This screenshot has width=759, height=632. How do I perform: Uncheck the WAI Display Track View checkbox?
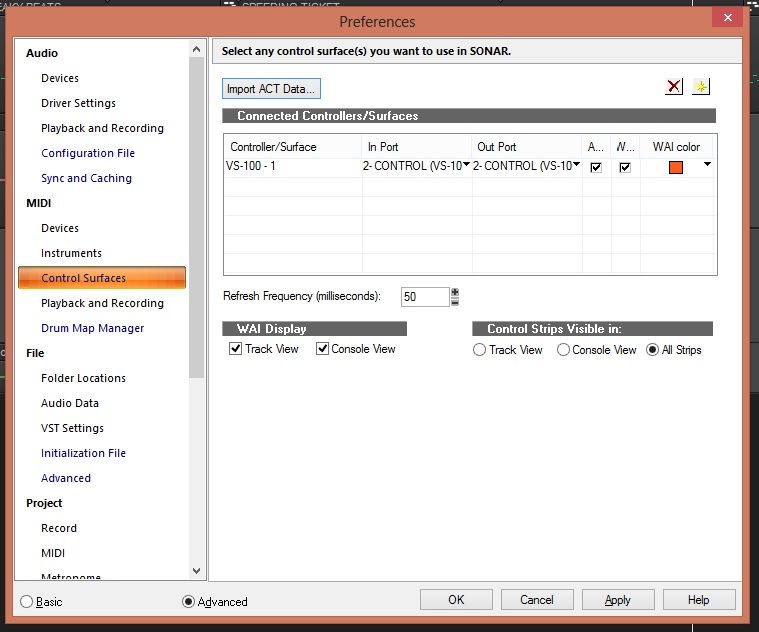(x=236, y=349)
